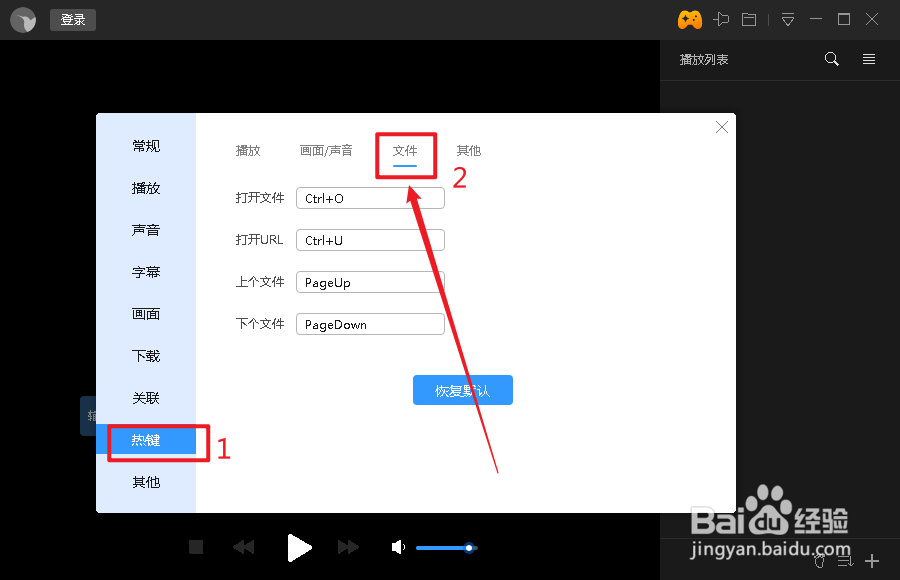Open the playlist options hamburger icon
This screenshot has height=580, width=900.
coord(868,59)
